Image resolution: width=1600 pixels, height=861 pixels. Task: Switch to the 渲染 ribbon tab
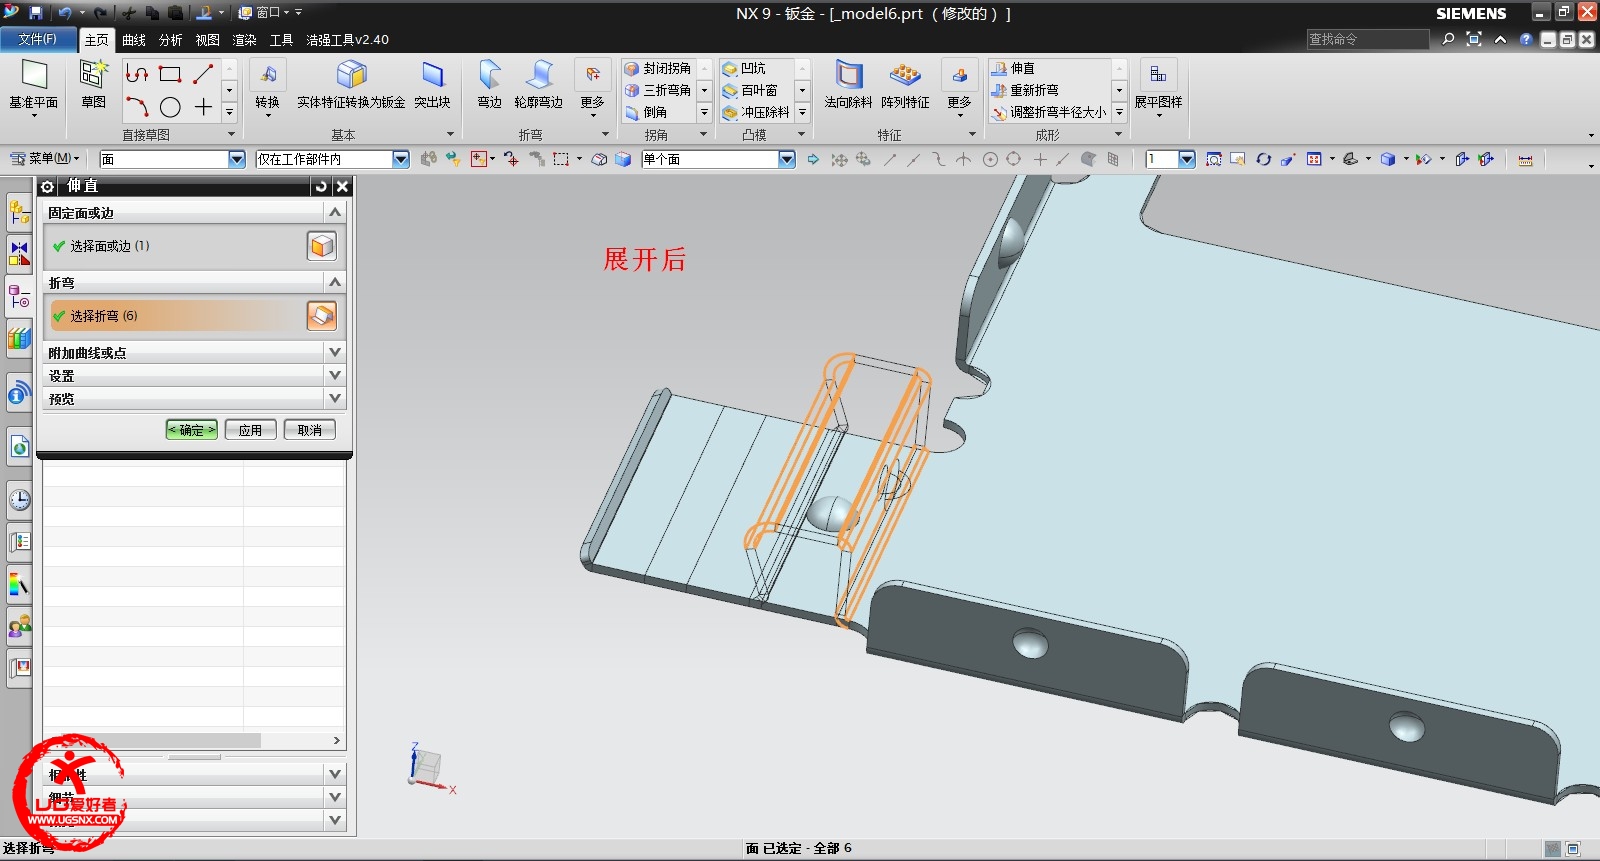(x=245, y=40)
